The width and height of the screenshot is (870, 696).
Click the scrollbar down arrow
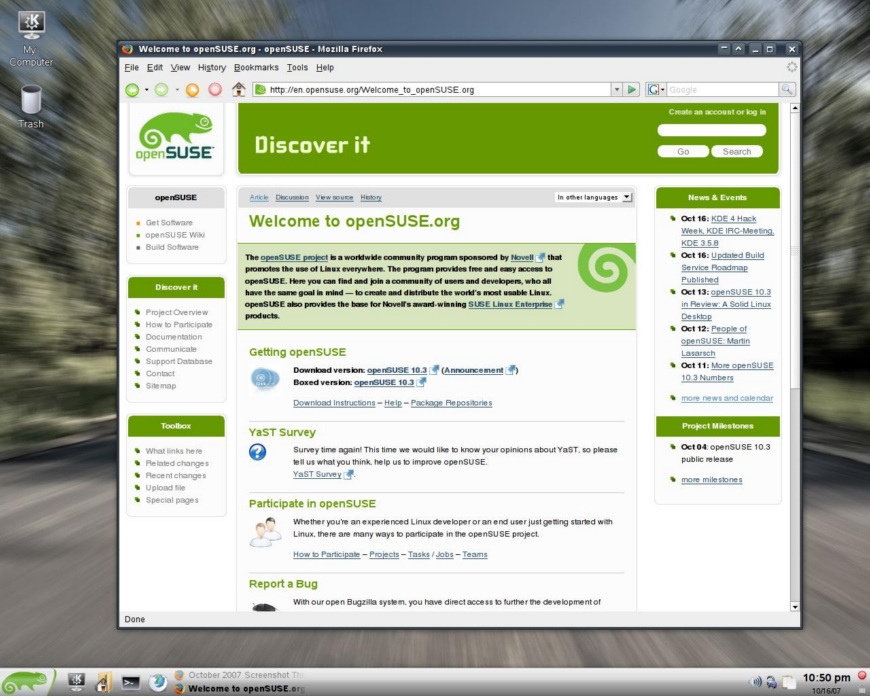795,607
